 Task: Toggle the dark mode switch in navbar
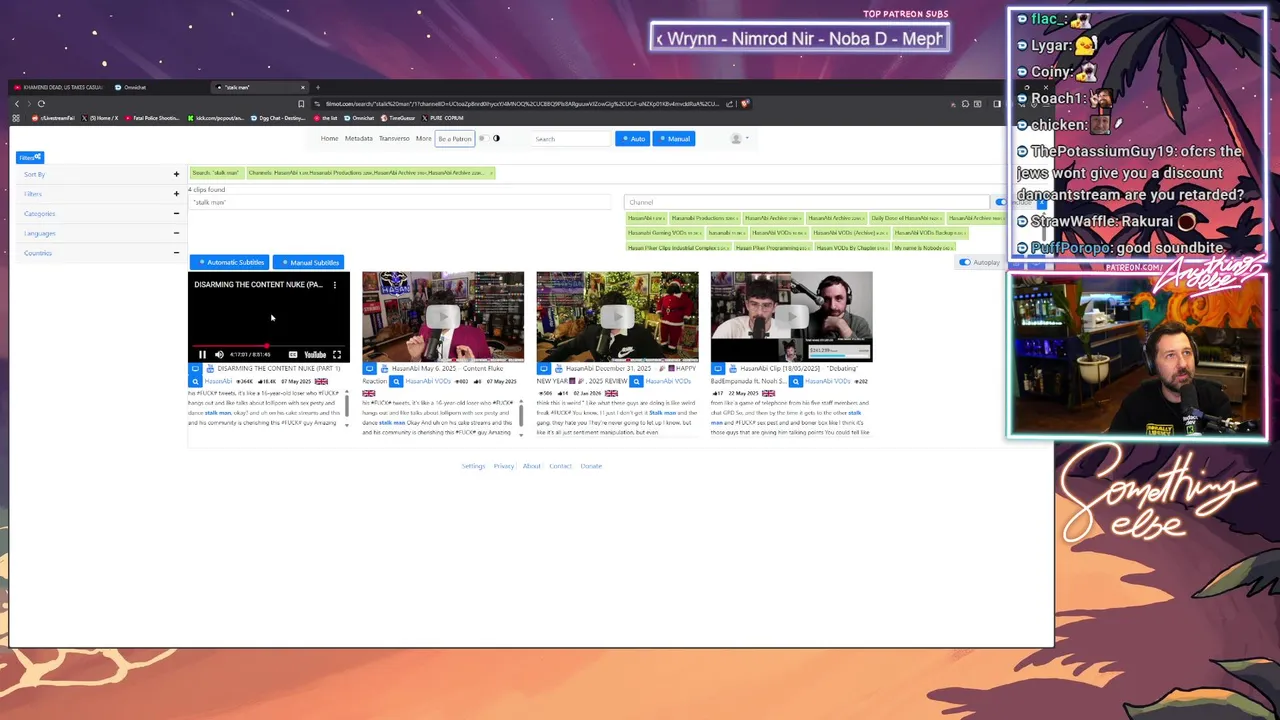click(x=483, y=139)
